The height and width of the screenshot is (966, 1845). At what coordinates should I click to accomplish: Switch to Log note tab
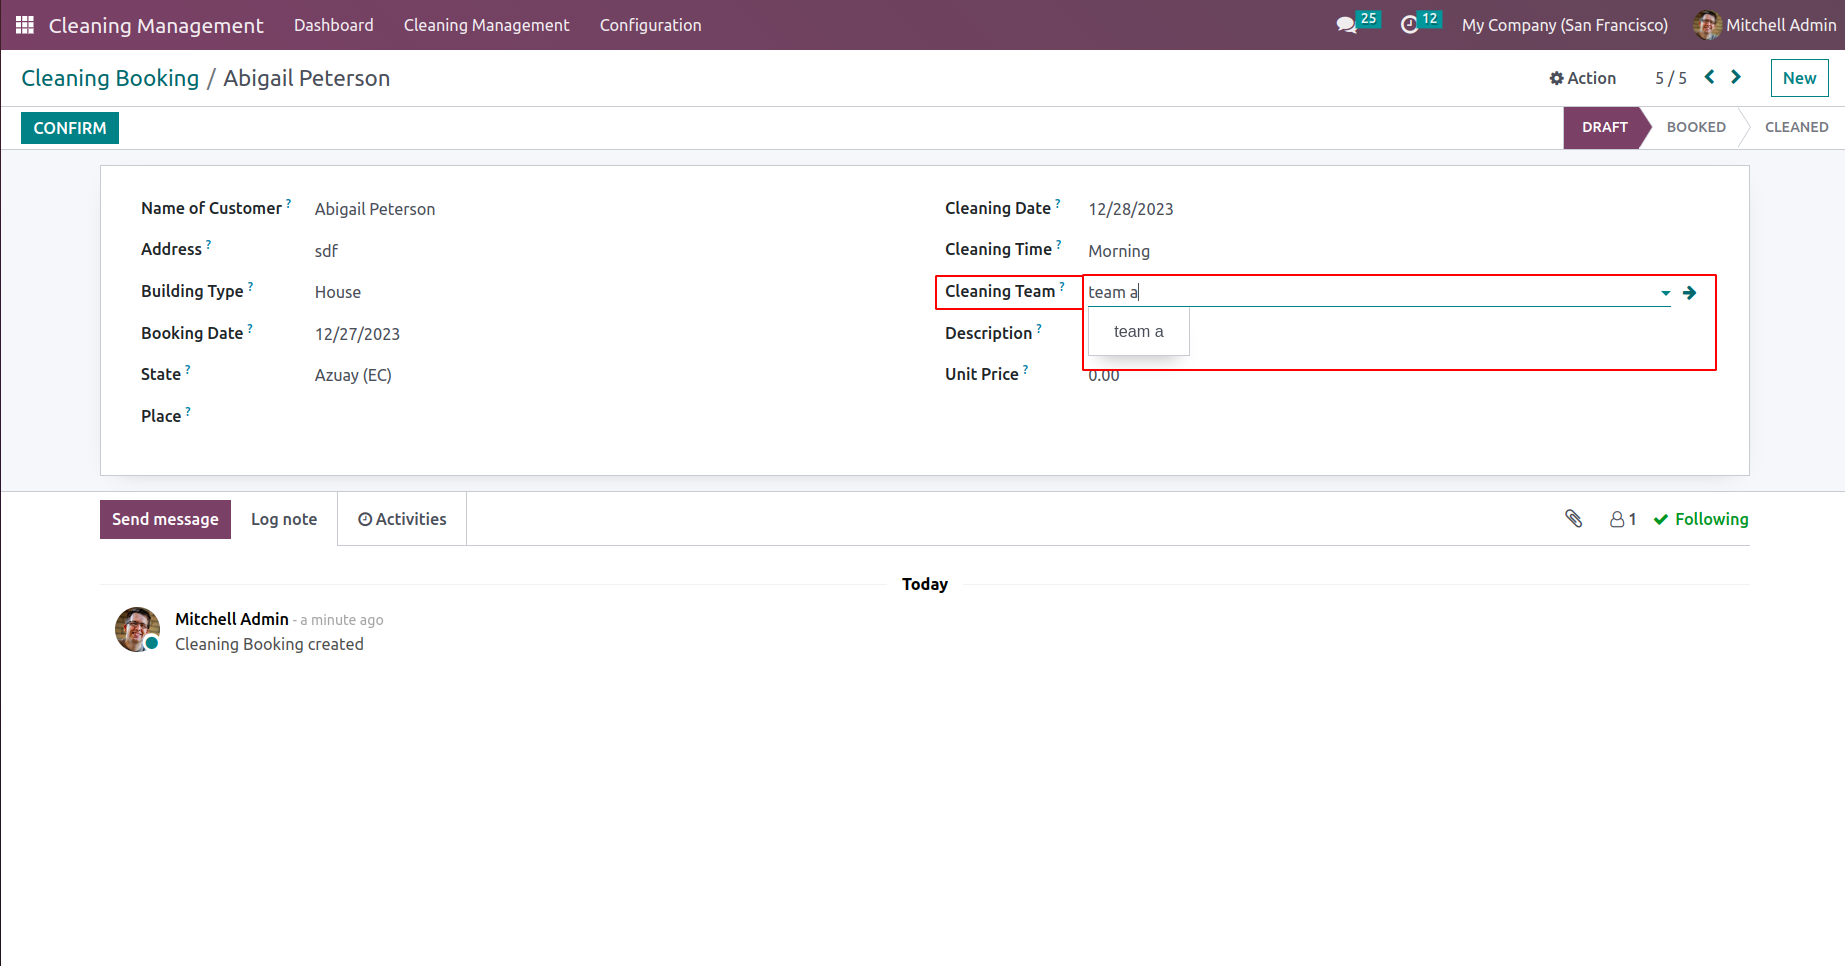284,519
